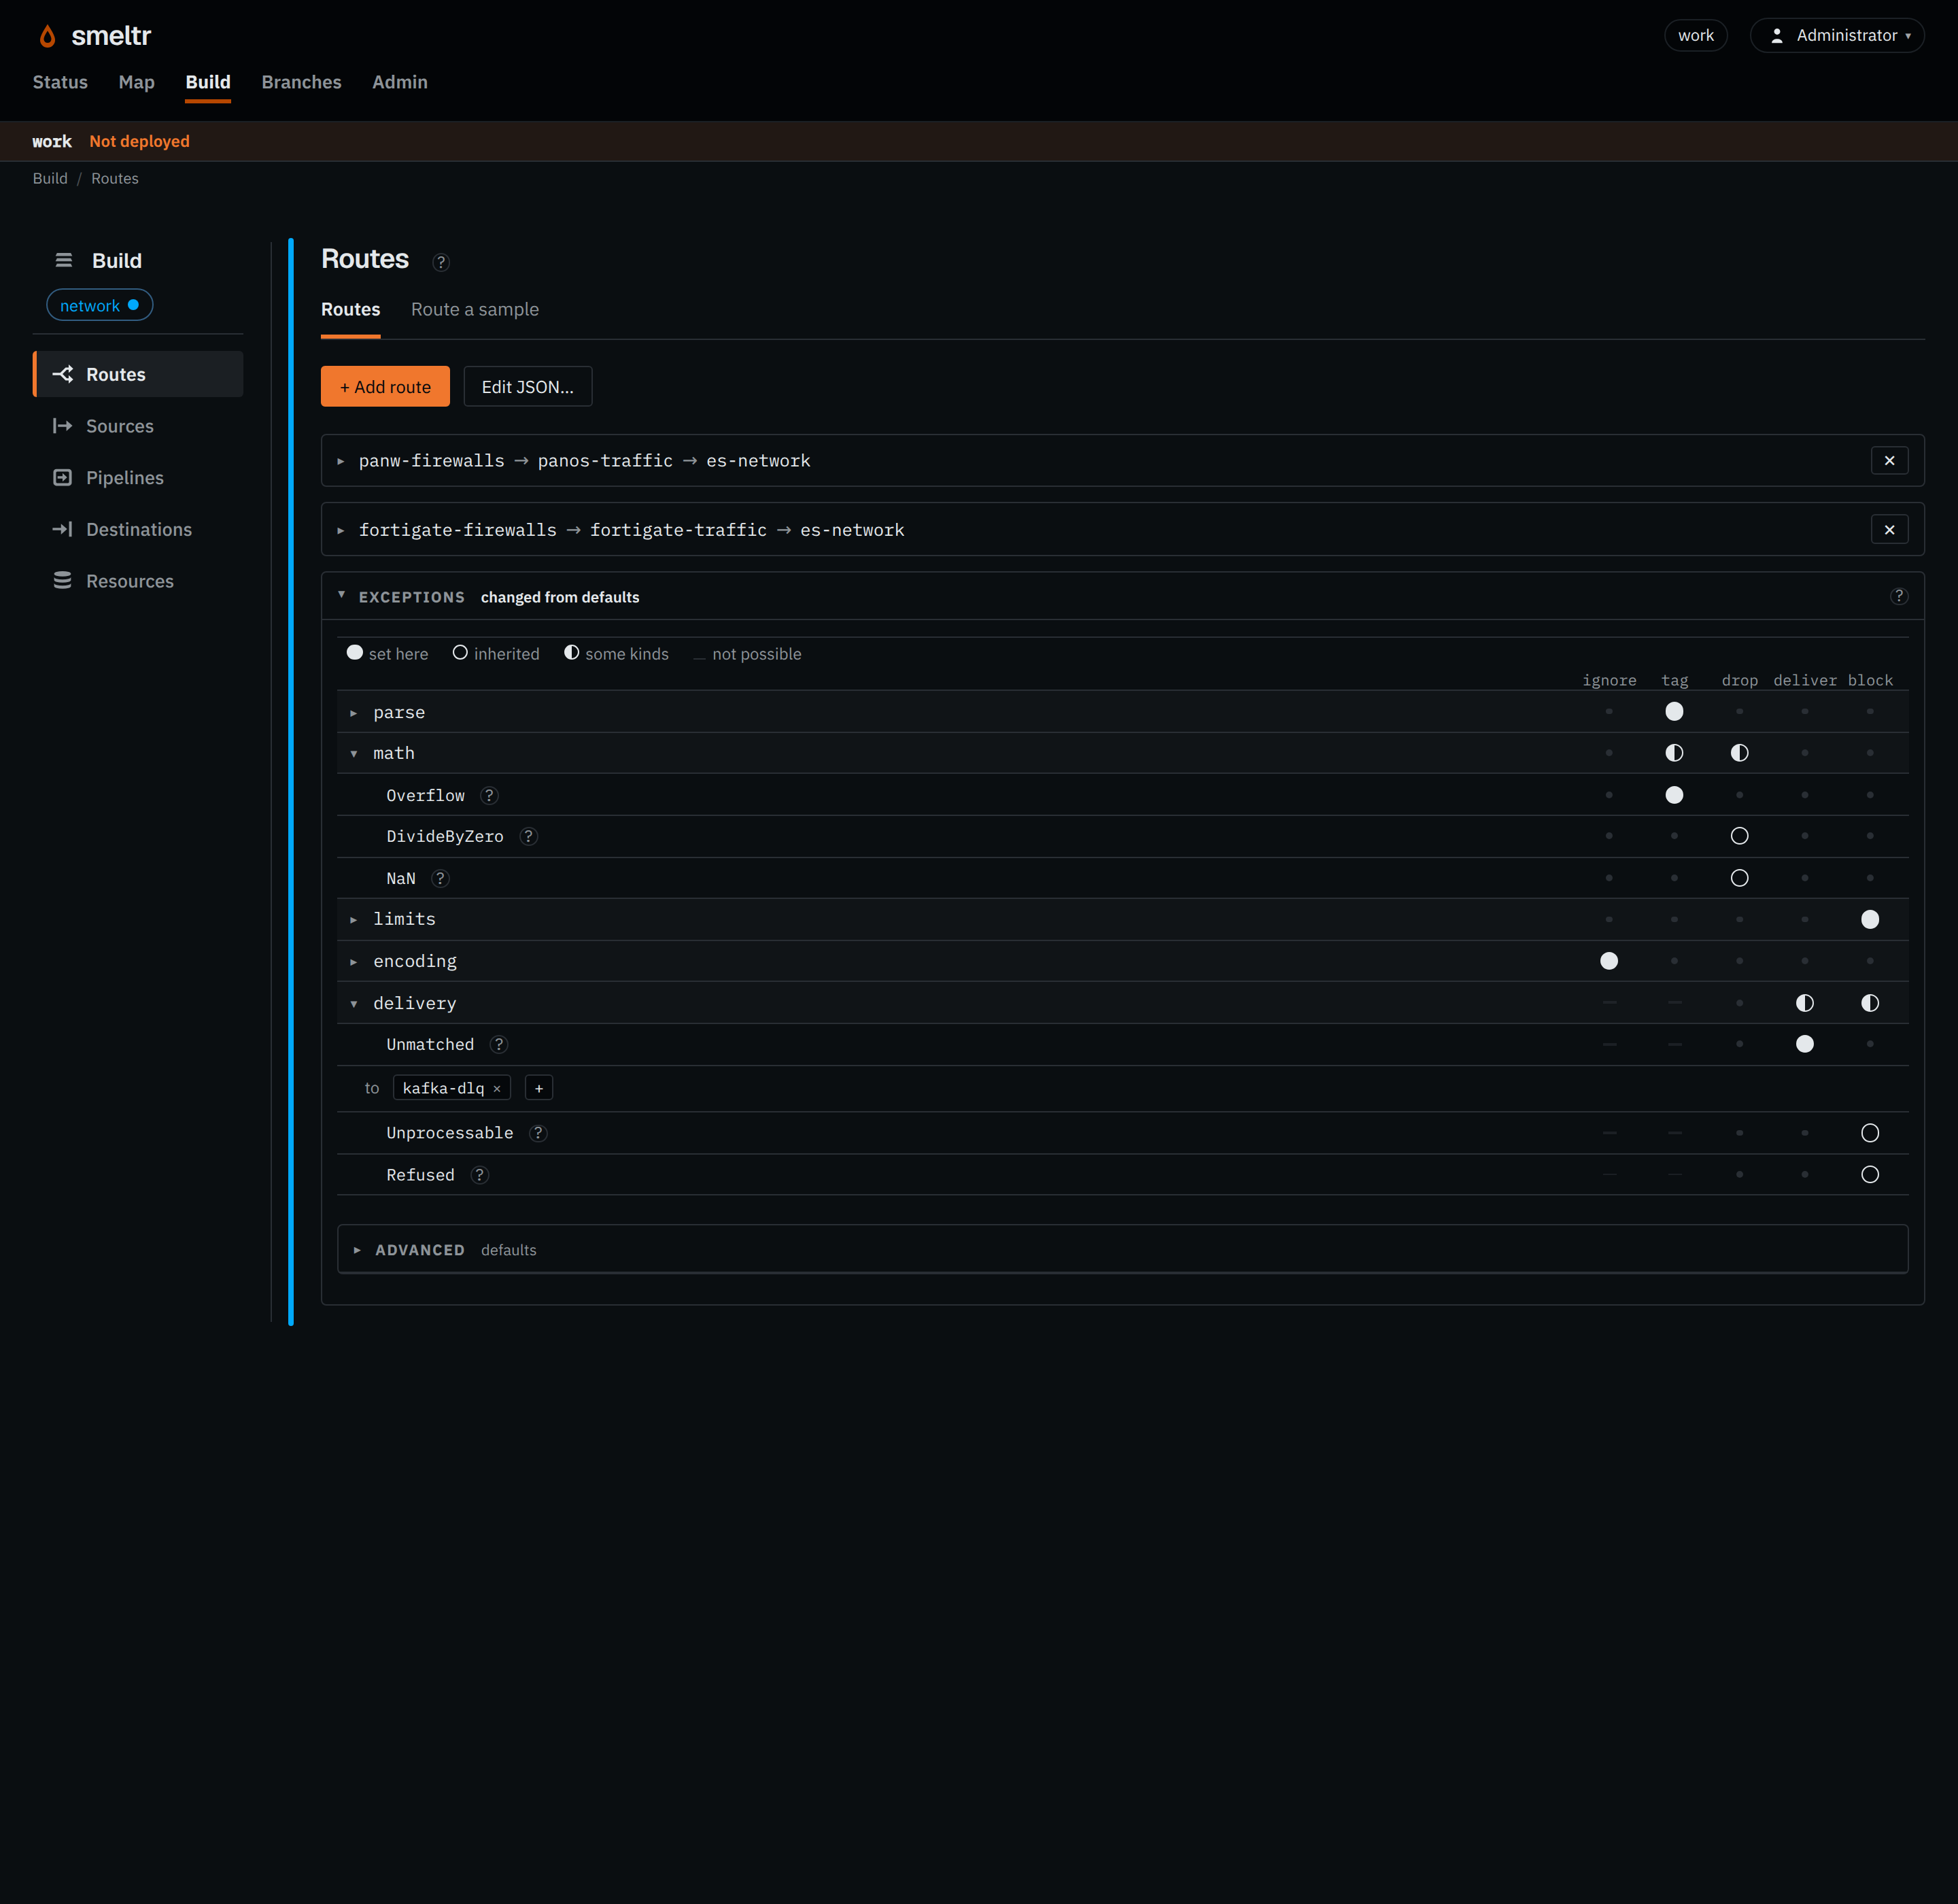This screenshot has height=1904, width=1958.
Task: Click the Add route button
Action: (x=385, y=387)
